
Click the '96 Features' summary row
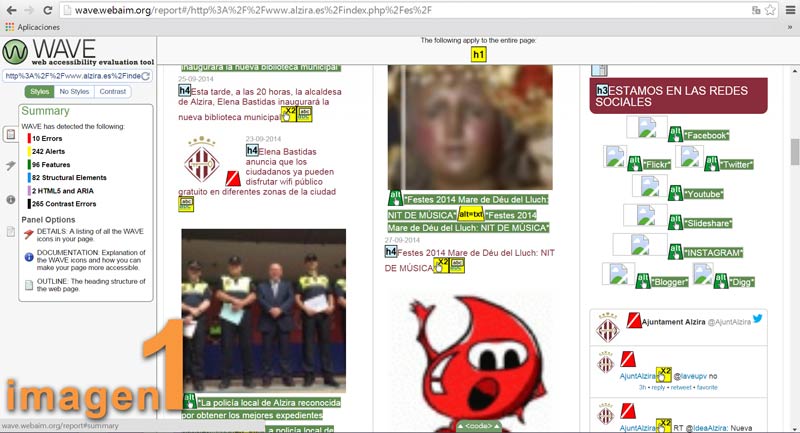tap(48, 165)
